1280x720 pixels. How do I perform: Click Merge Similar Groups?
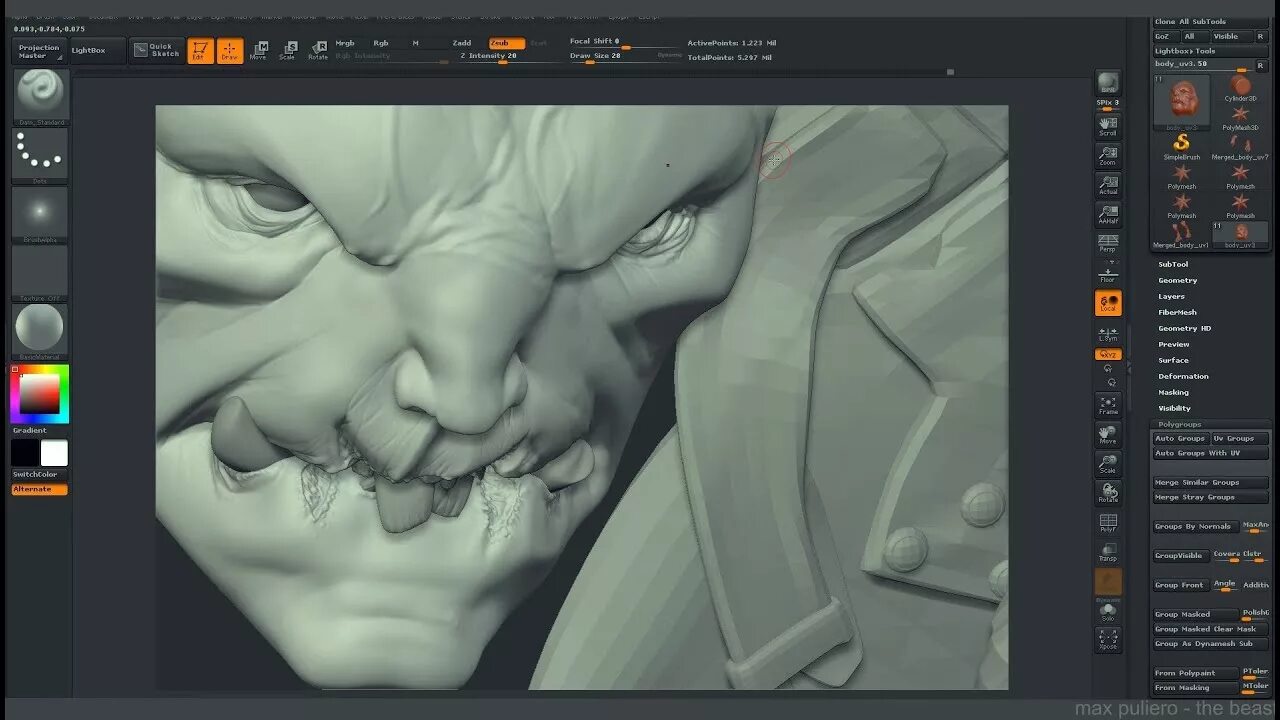click(1210, 482)
